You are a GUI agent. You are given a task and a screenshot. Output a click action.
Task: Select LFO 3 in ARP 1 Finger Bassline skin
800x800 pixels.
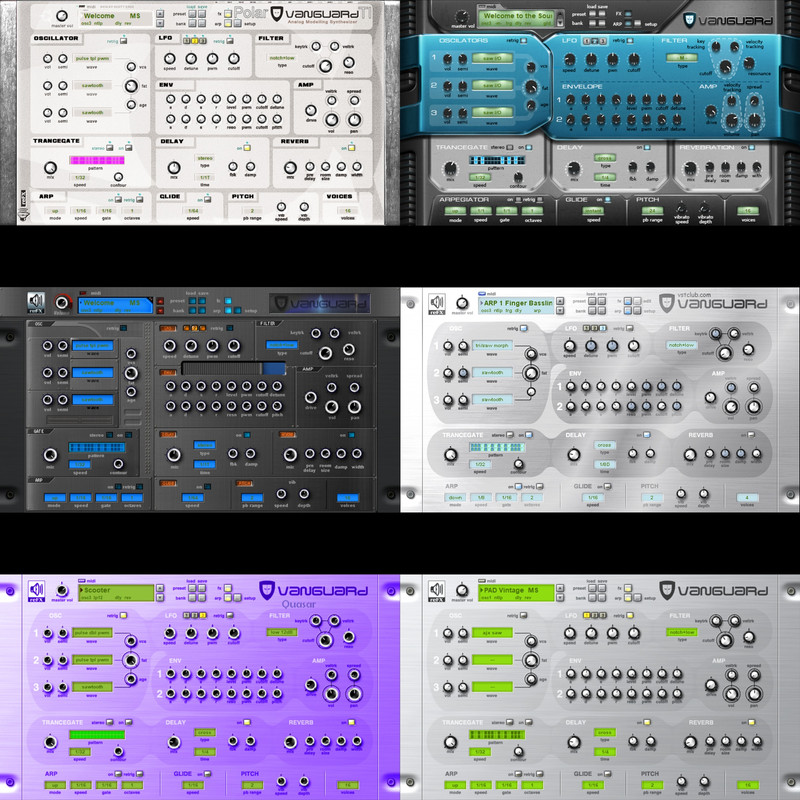[603, 328]
